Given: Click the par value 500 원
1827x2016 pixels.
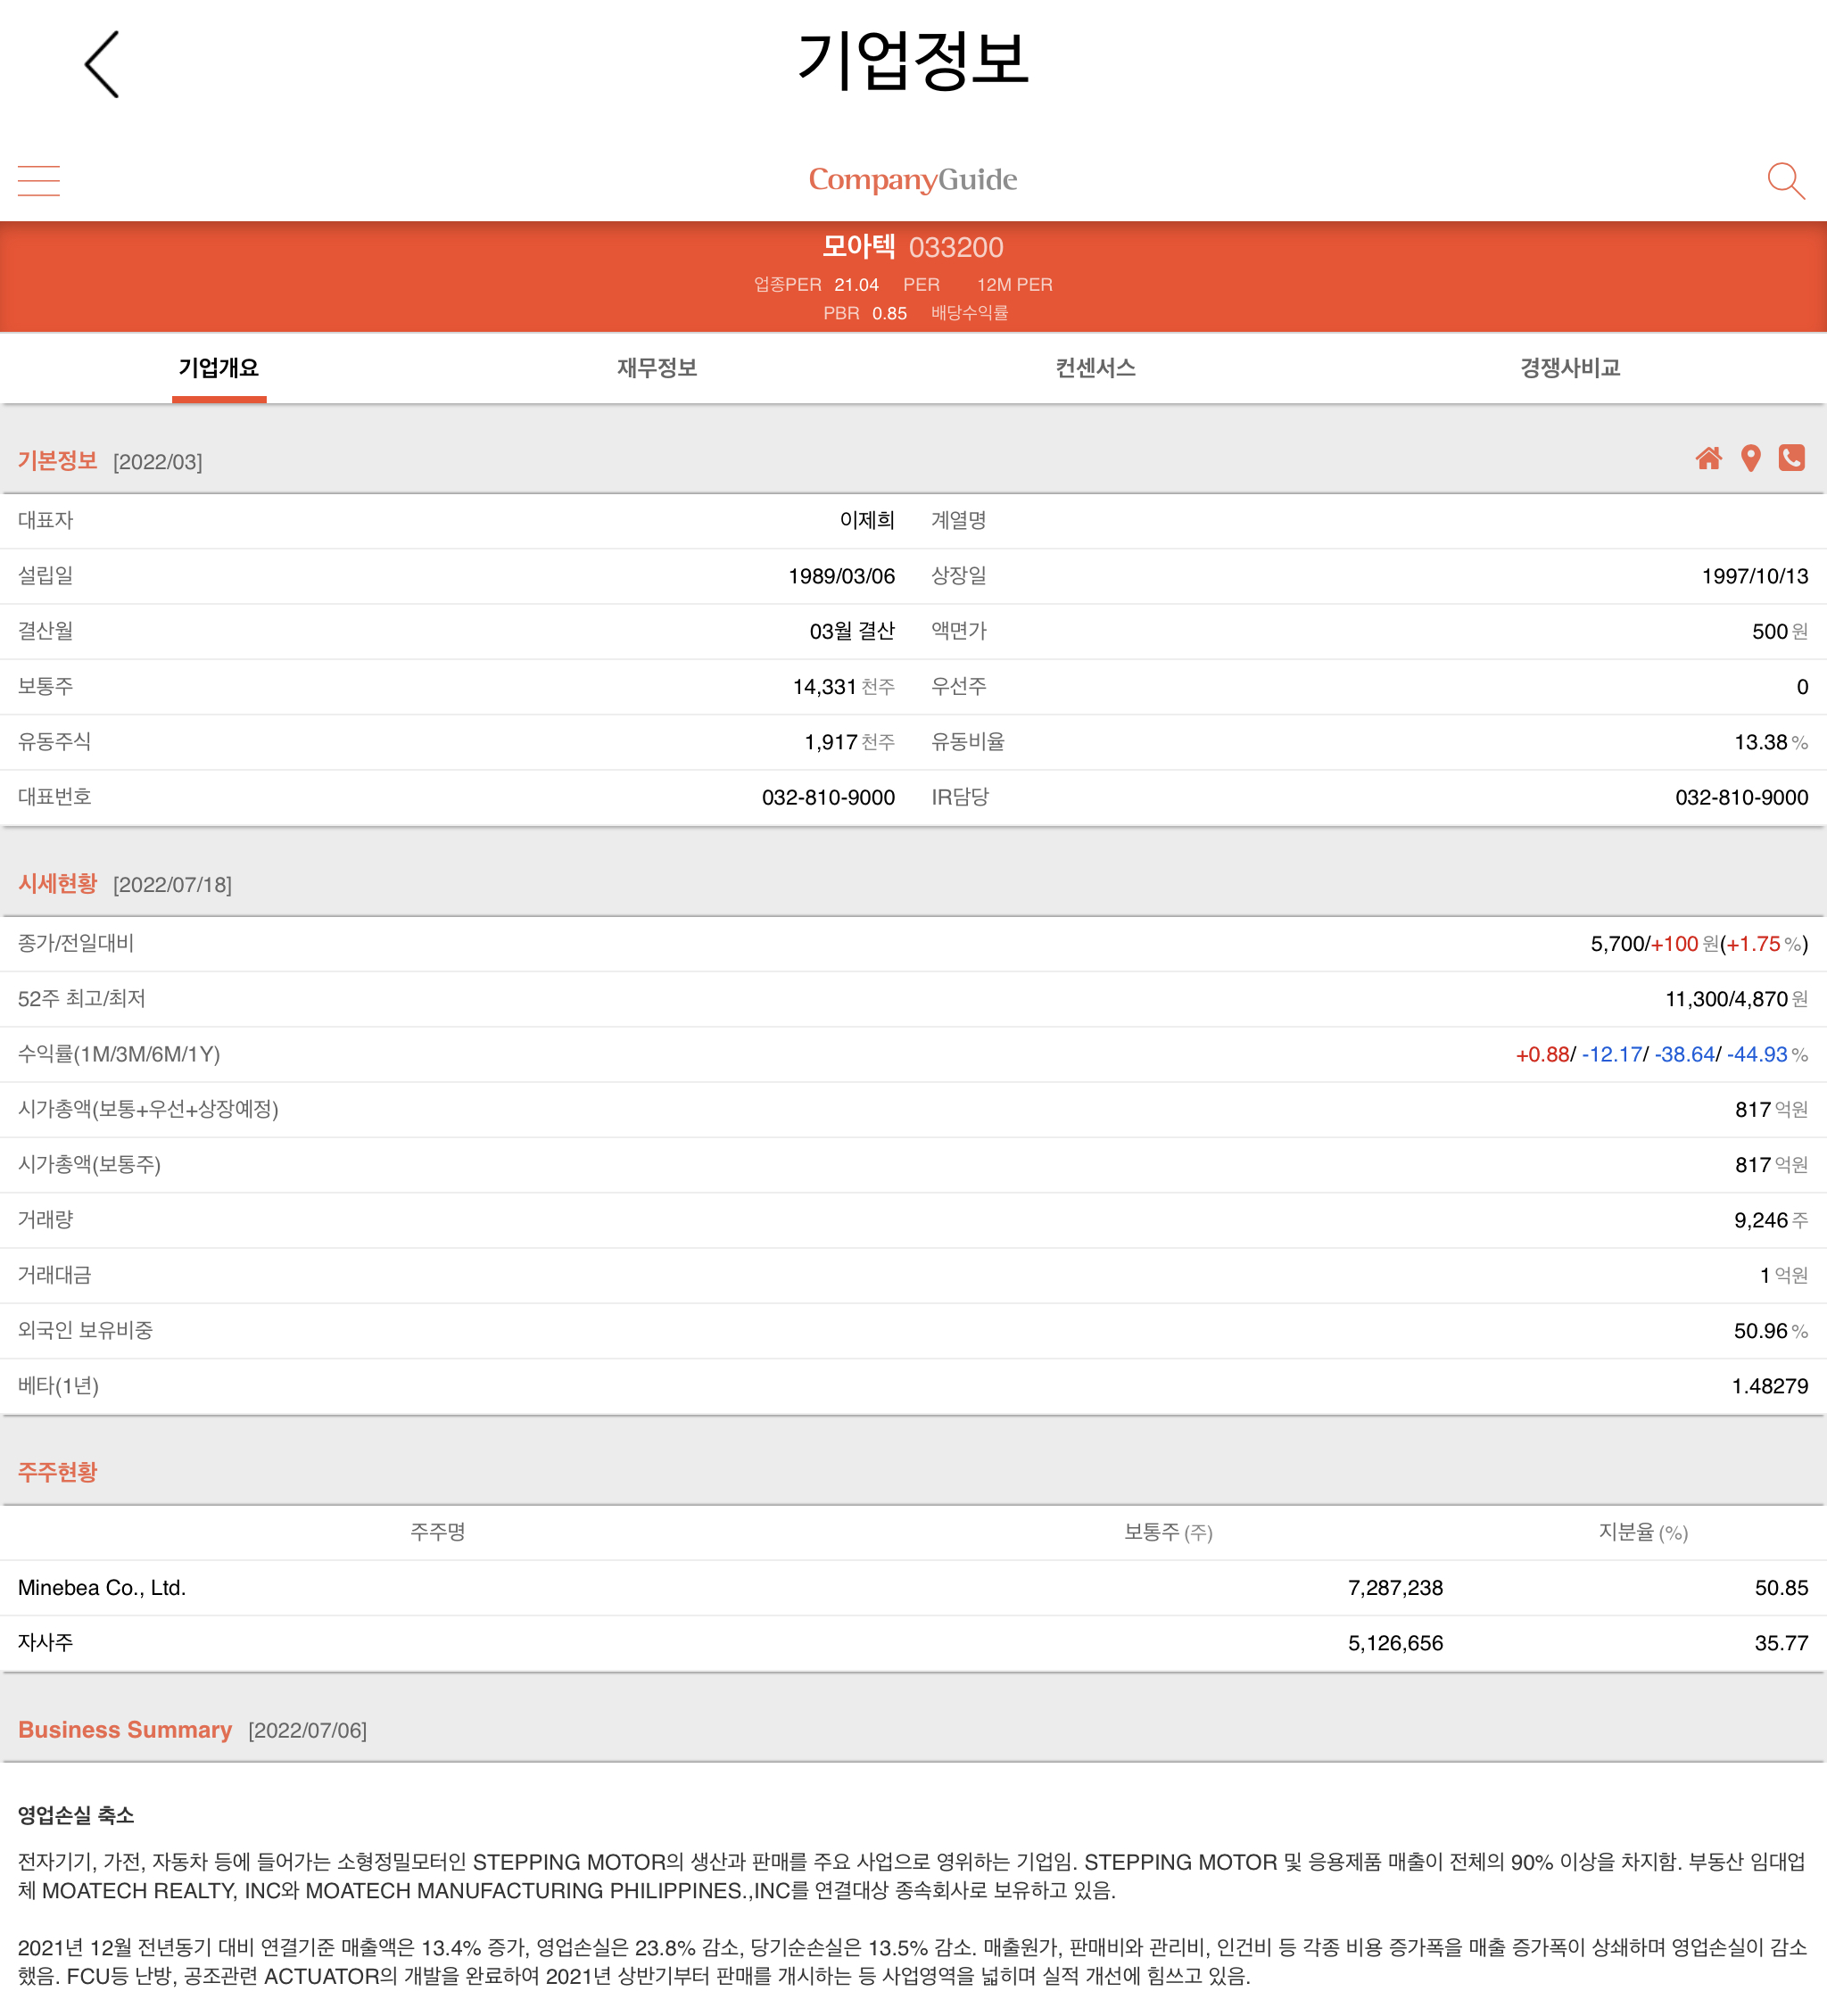Looking at the screenshot, I should 1780,631.
